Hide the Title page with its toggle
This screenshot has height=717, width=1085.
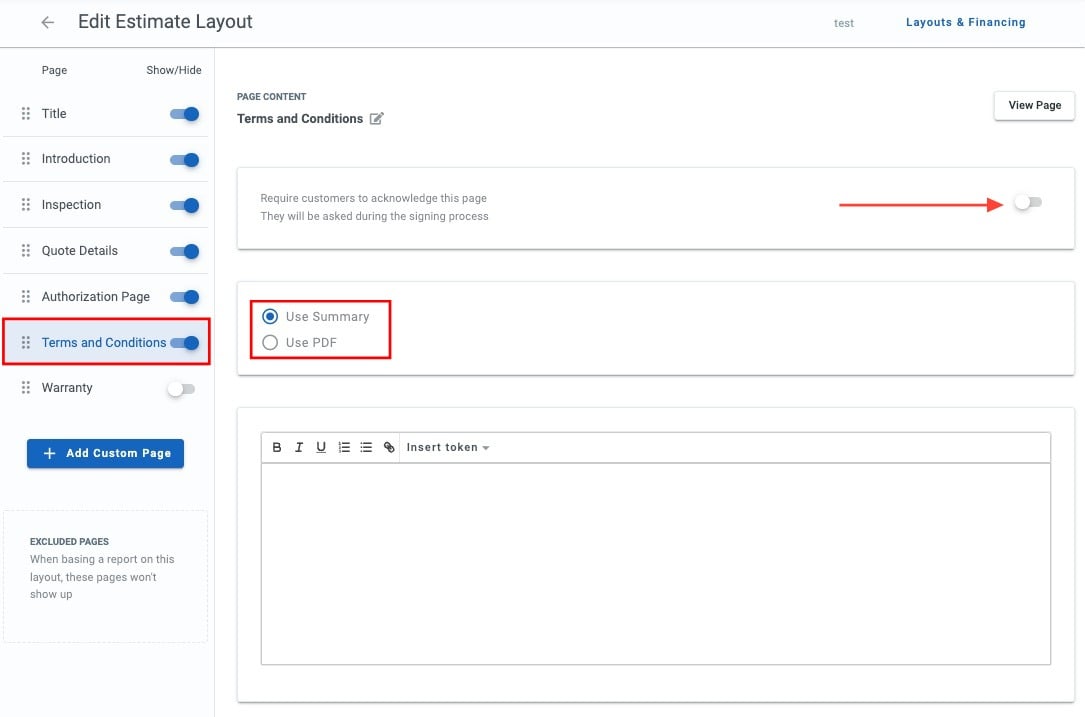[184, 114]
